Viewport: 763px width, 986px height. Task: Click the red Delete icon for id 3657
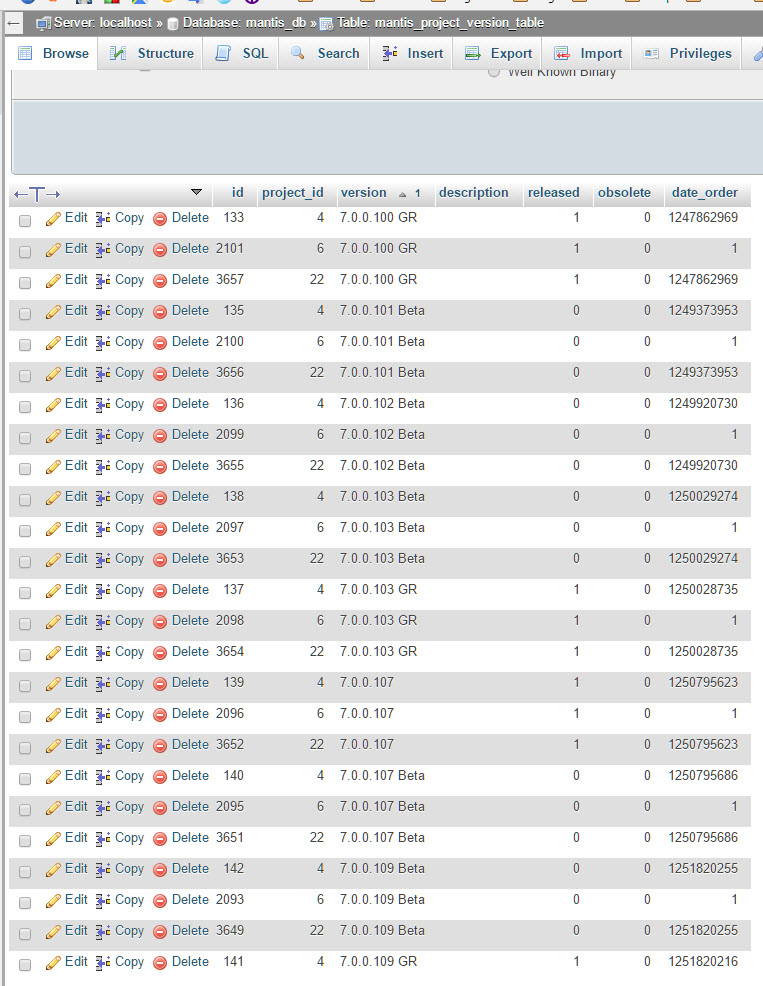click(160, 280)
